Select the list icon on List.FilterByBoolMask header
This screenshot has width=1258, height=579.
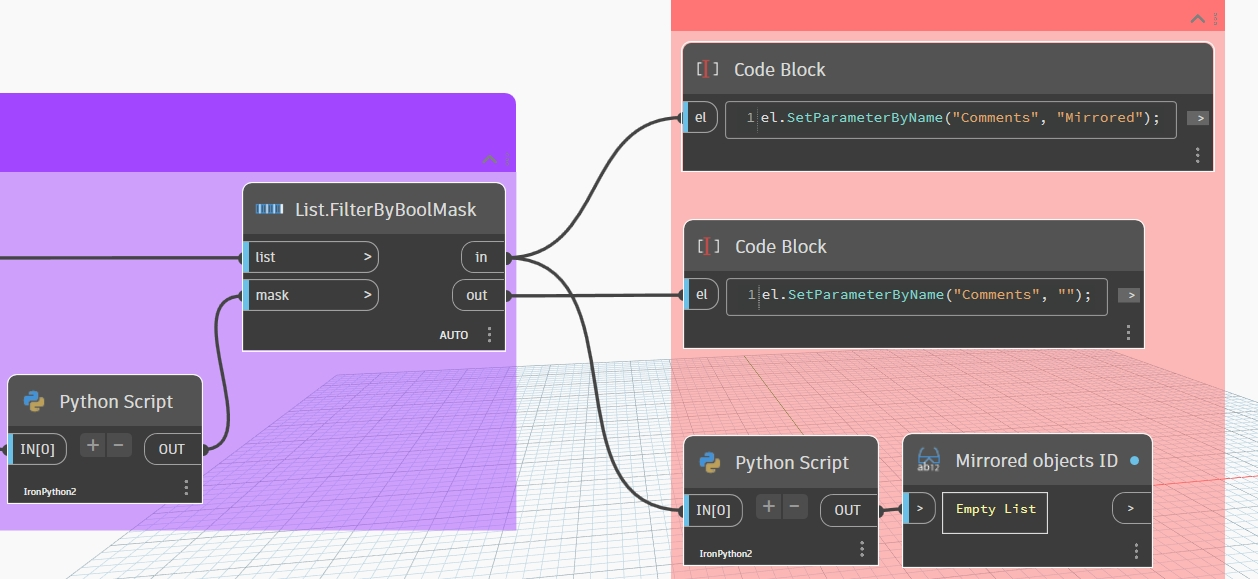tap(268, 209)
